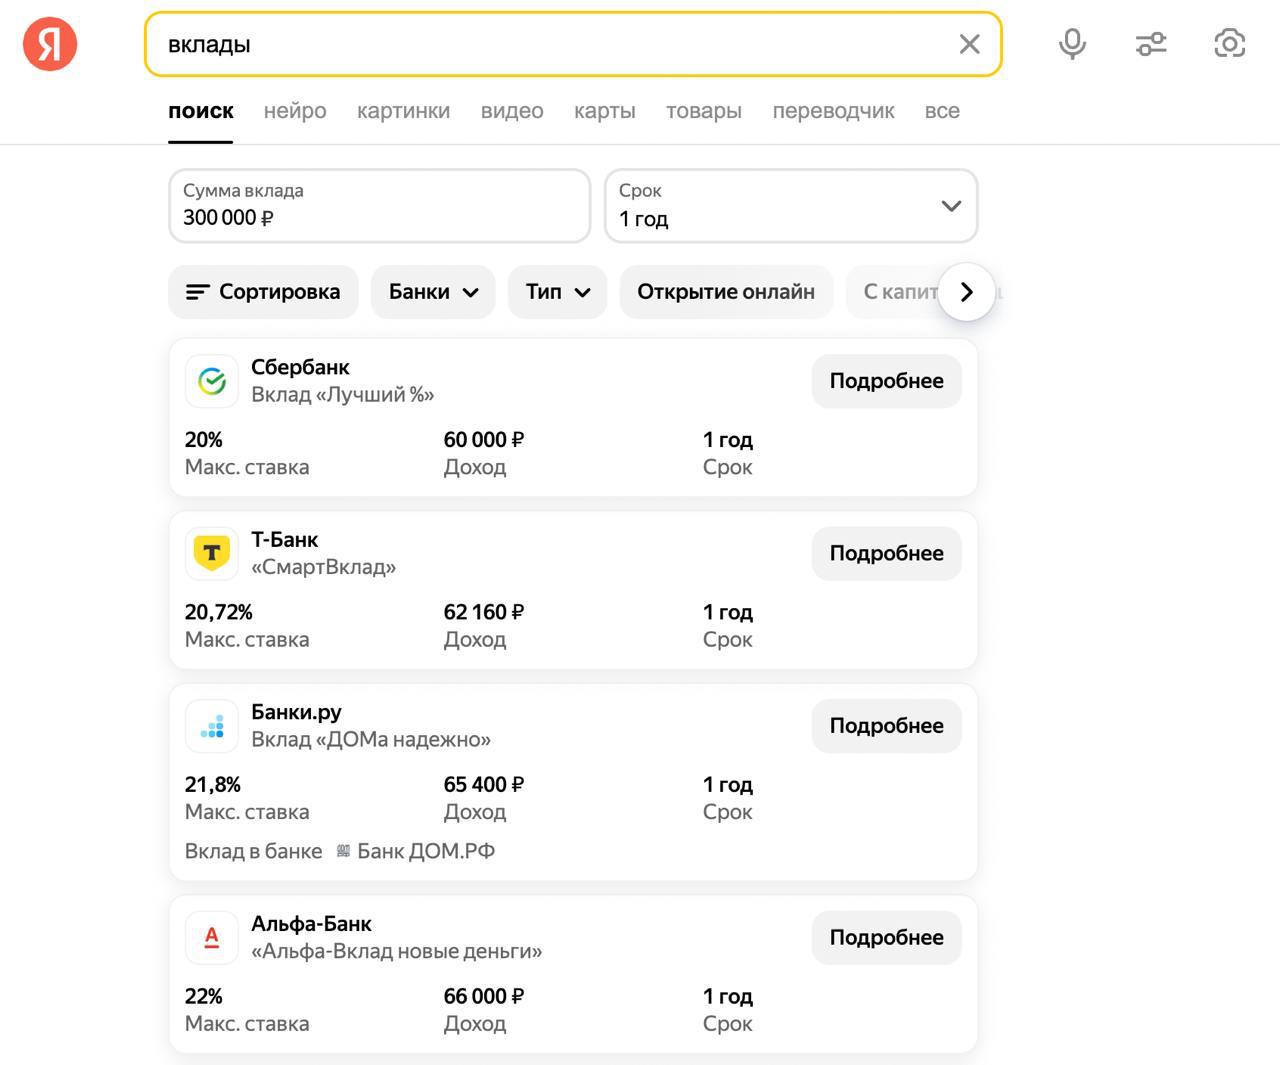The image size is (1280, 1065).
Task: Open search settings sliders icon
Action: [x=1151, y=44]
